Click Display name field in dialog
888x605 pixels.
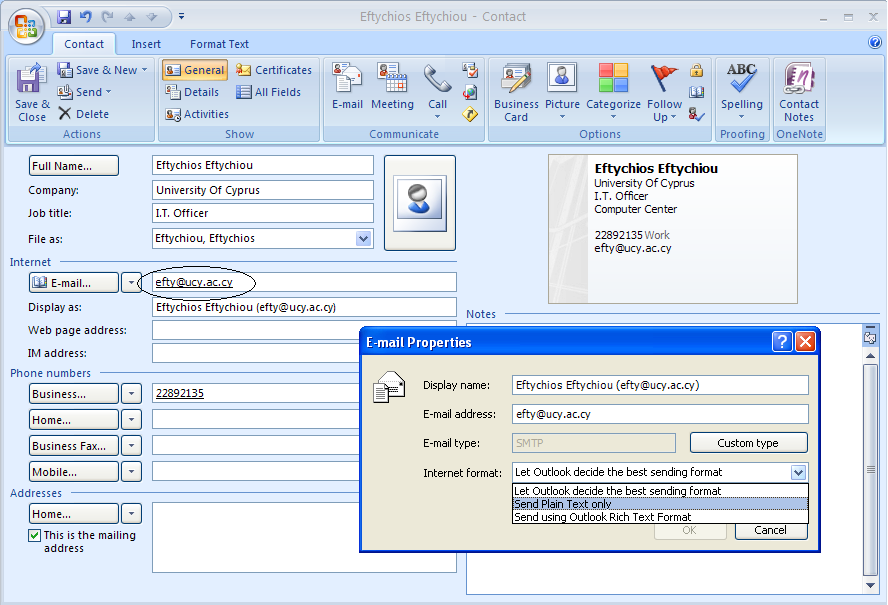point(660,385)
